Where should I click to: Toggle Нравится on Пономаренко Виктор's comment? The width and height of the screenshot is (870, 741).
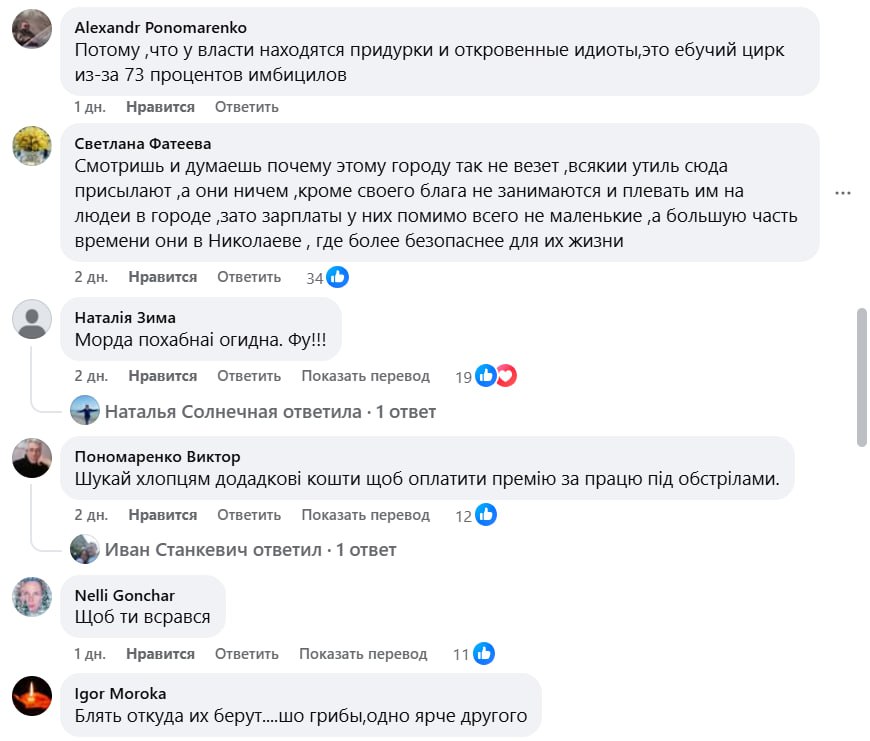162,515
